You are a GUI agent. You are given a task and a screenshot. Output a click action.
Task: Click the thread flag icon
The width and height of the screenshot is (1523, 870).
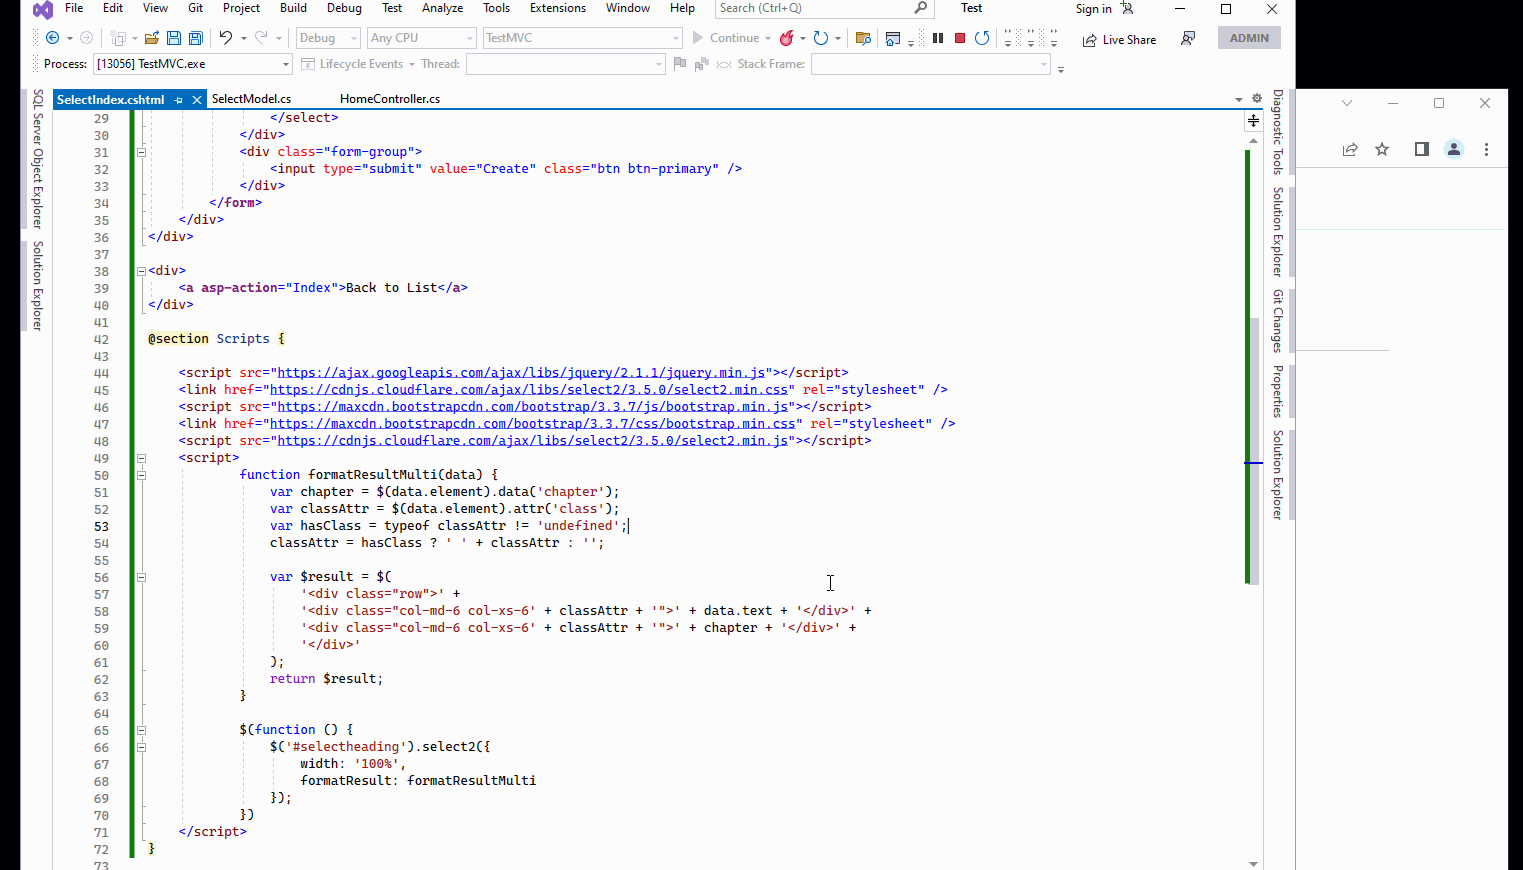tap(680, 64)
